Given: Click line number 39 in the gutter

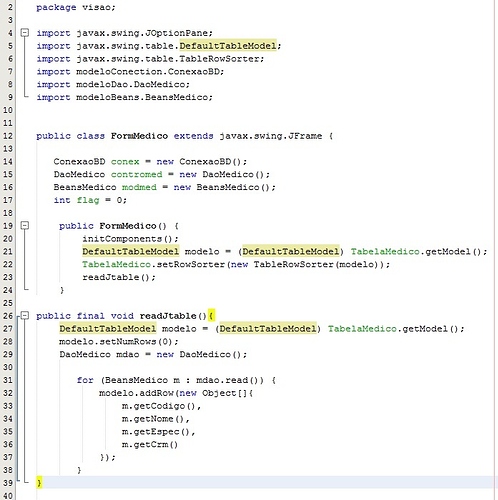Looking at the screenshot, I should point(8,483).
